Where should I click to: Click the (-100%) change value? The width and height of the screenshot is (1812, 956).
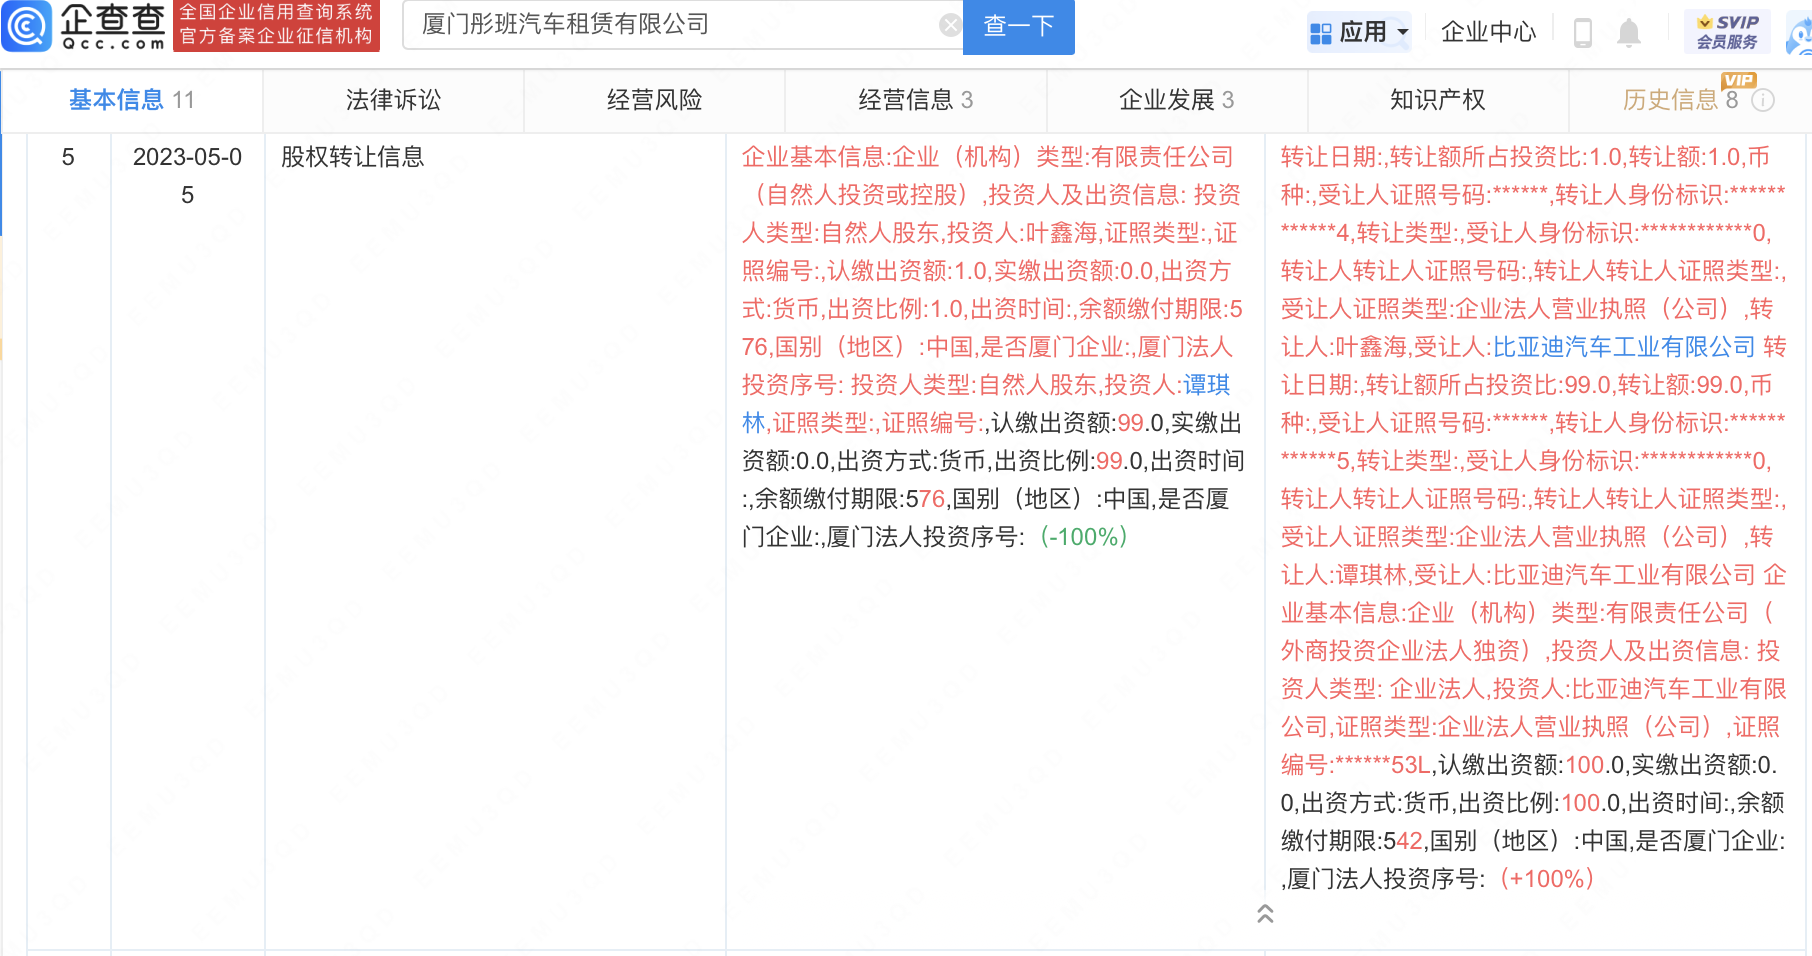coord(1084,537)
